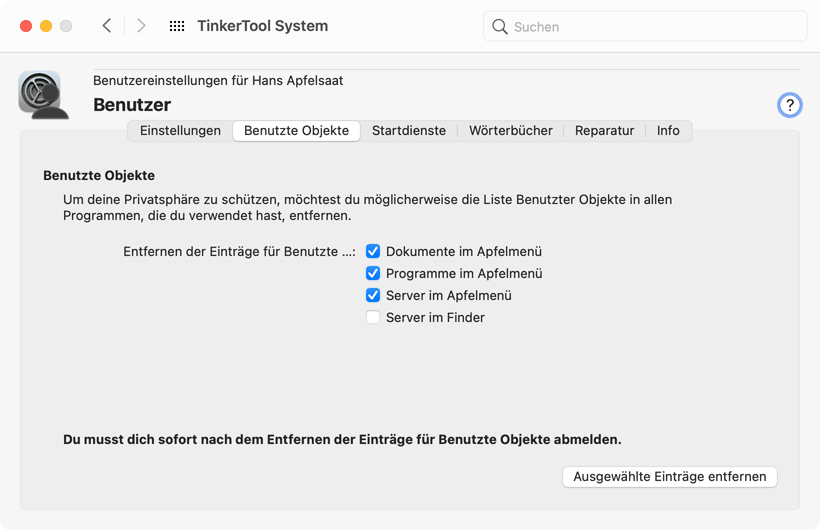
Task: Open help with the question mark button
Action: pyautogui.click(x=790, y=105)
